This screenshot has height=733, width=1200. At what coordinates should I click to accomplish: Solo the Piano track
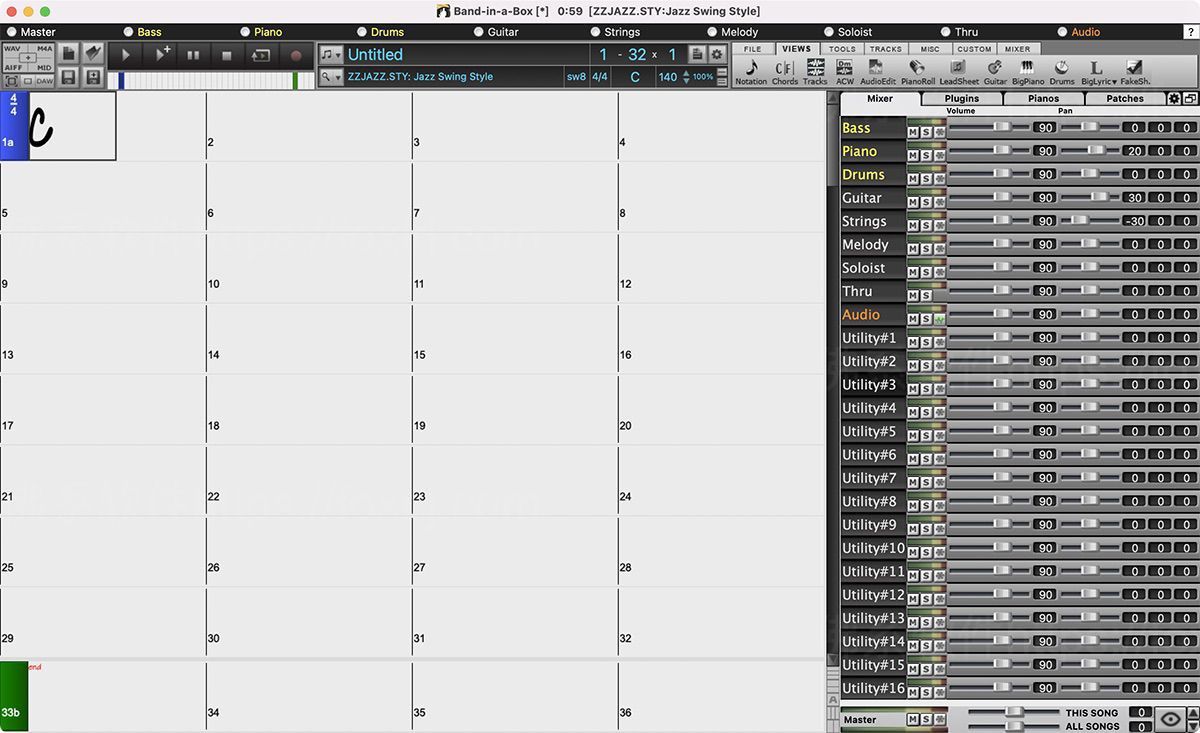pyautogui.click(x=926, y=155)
